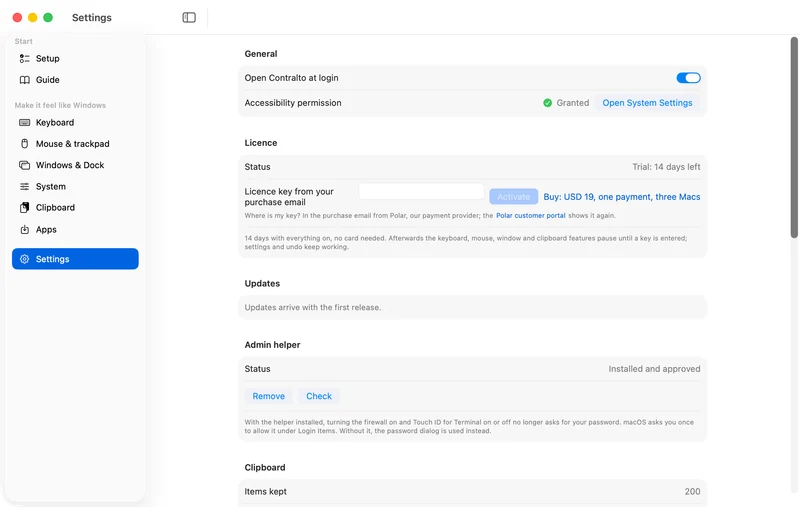Image resolution: width=800 pixels, height=507 pixels.
Task: Click the 'Trial: 14 days left' text
Action: click(666, 167)
